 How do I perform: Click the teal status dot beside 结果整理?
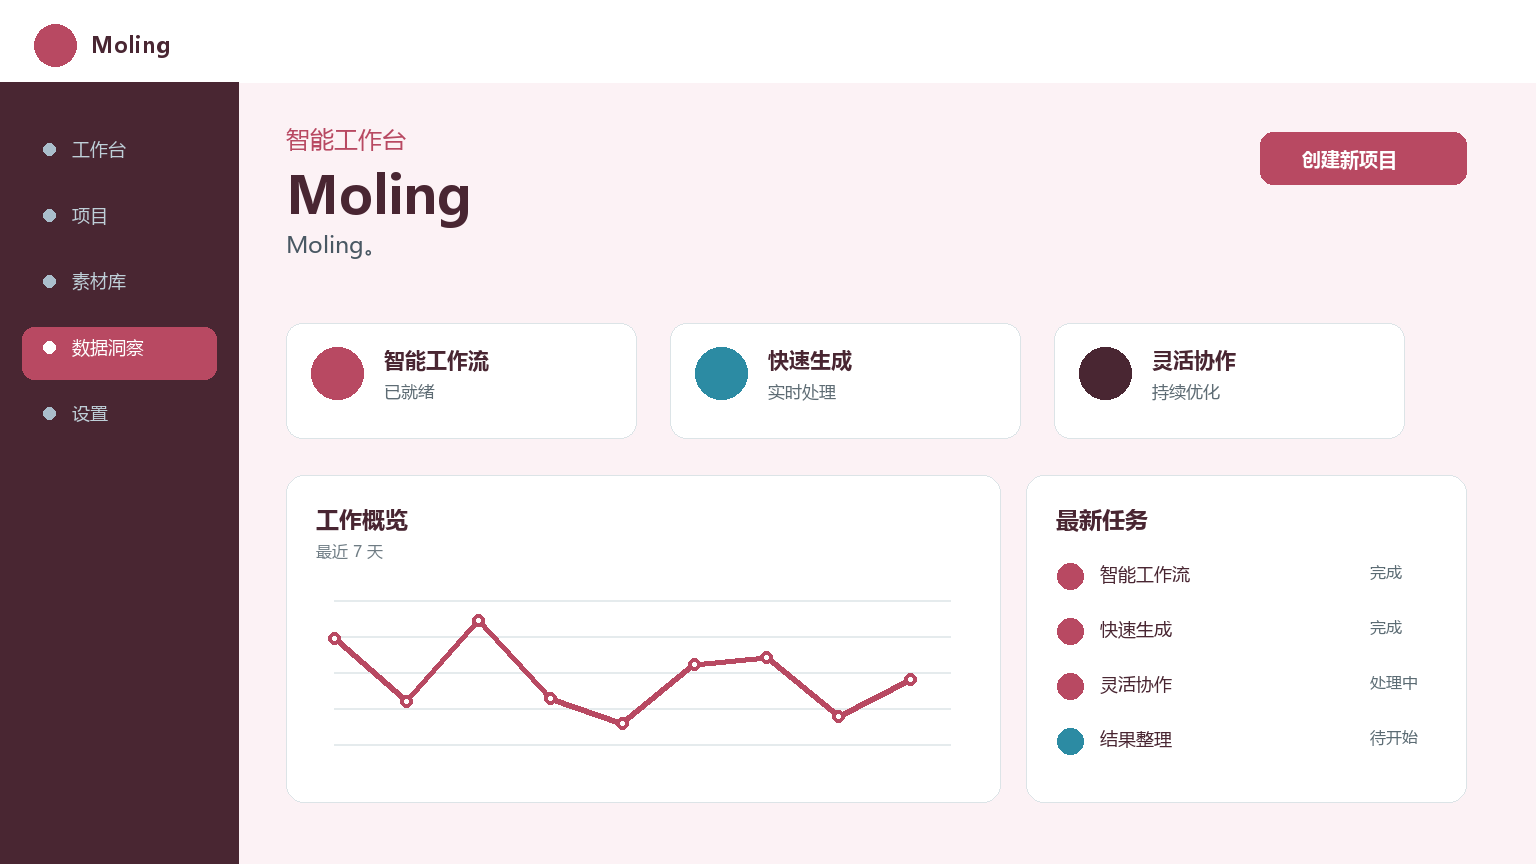click(1070, 741)
